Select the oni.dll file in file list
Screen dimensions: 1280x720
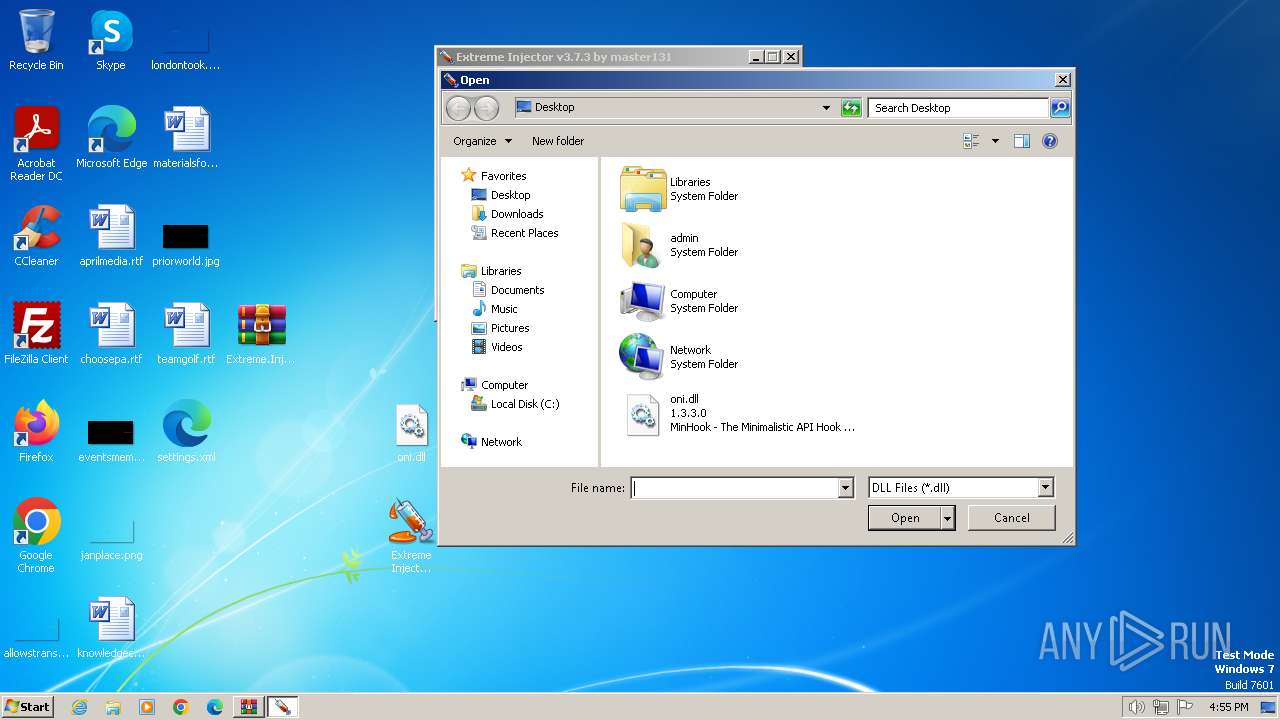(740, 413)
